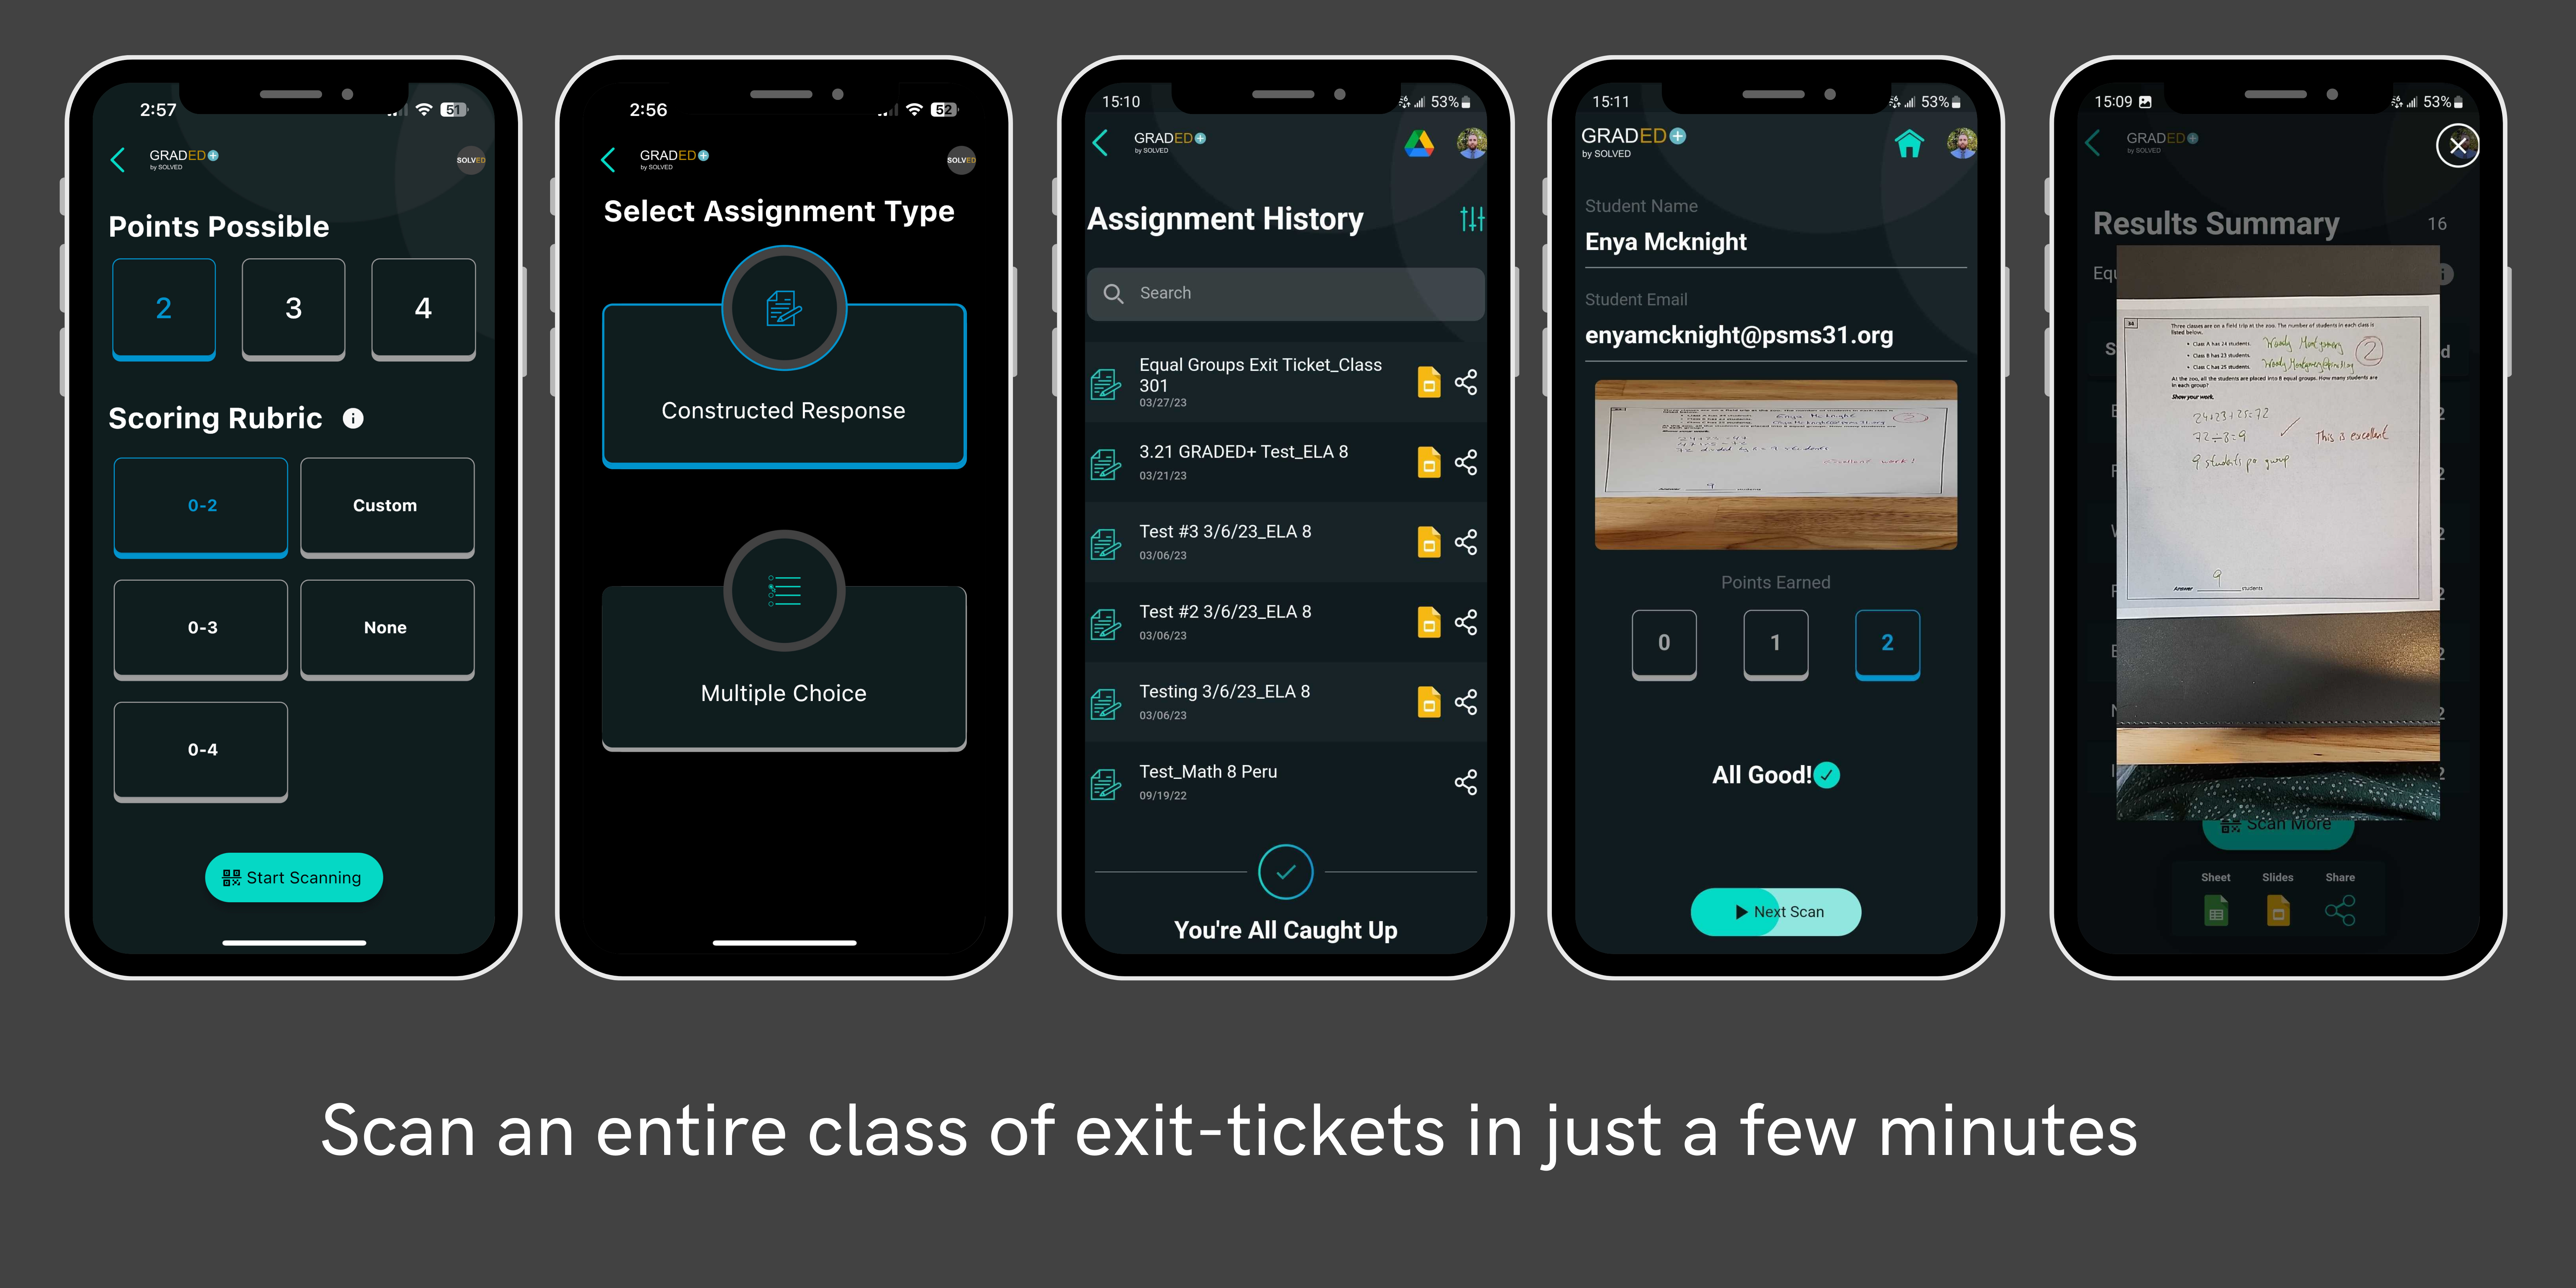The width and height of the screenshot is (2576, 1288).
Task: Select 2 points earned for Enya Mcknight
Action: point(1886,643)
